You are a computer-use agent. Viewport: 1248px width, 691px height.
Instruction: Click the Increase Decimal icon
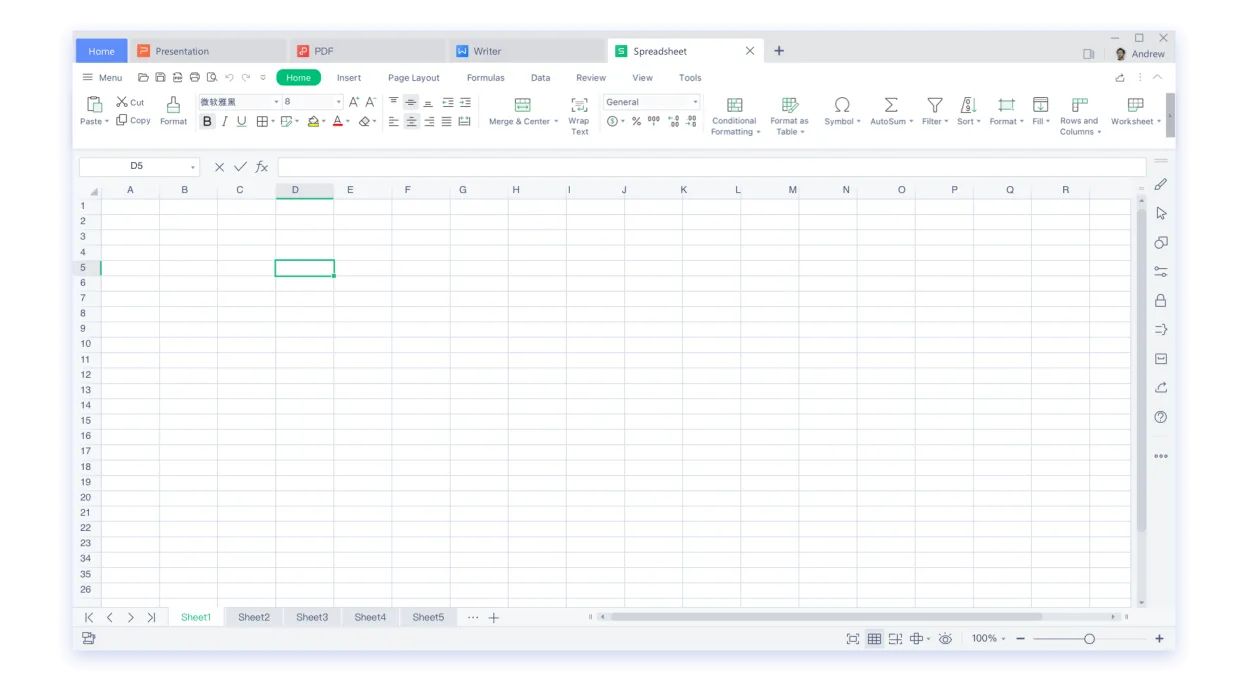point(673,121)
